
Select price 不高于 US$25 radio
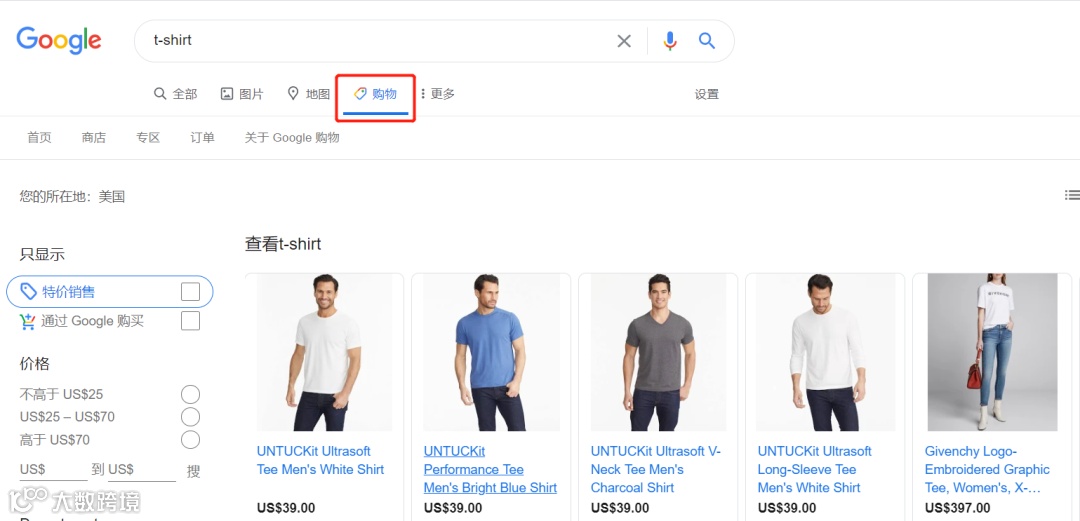click(x=191, y=395)
